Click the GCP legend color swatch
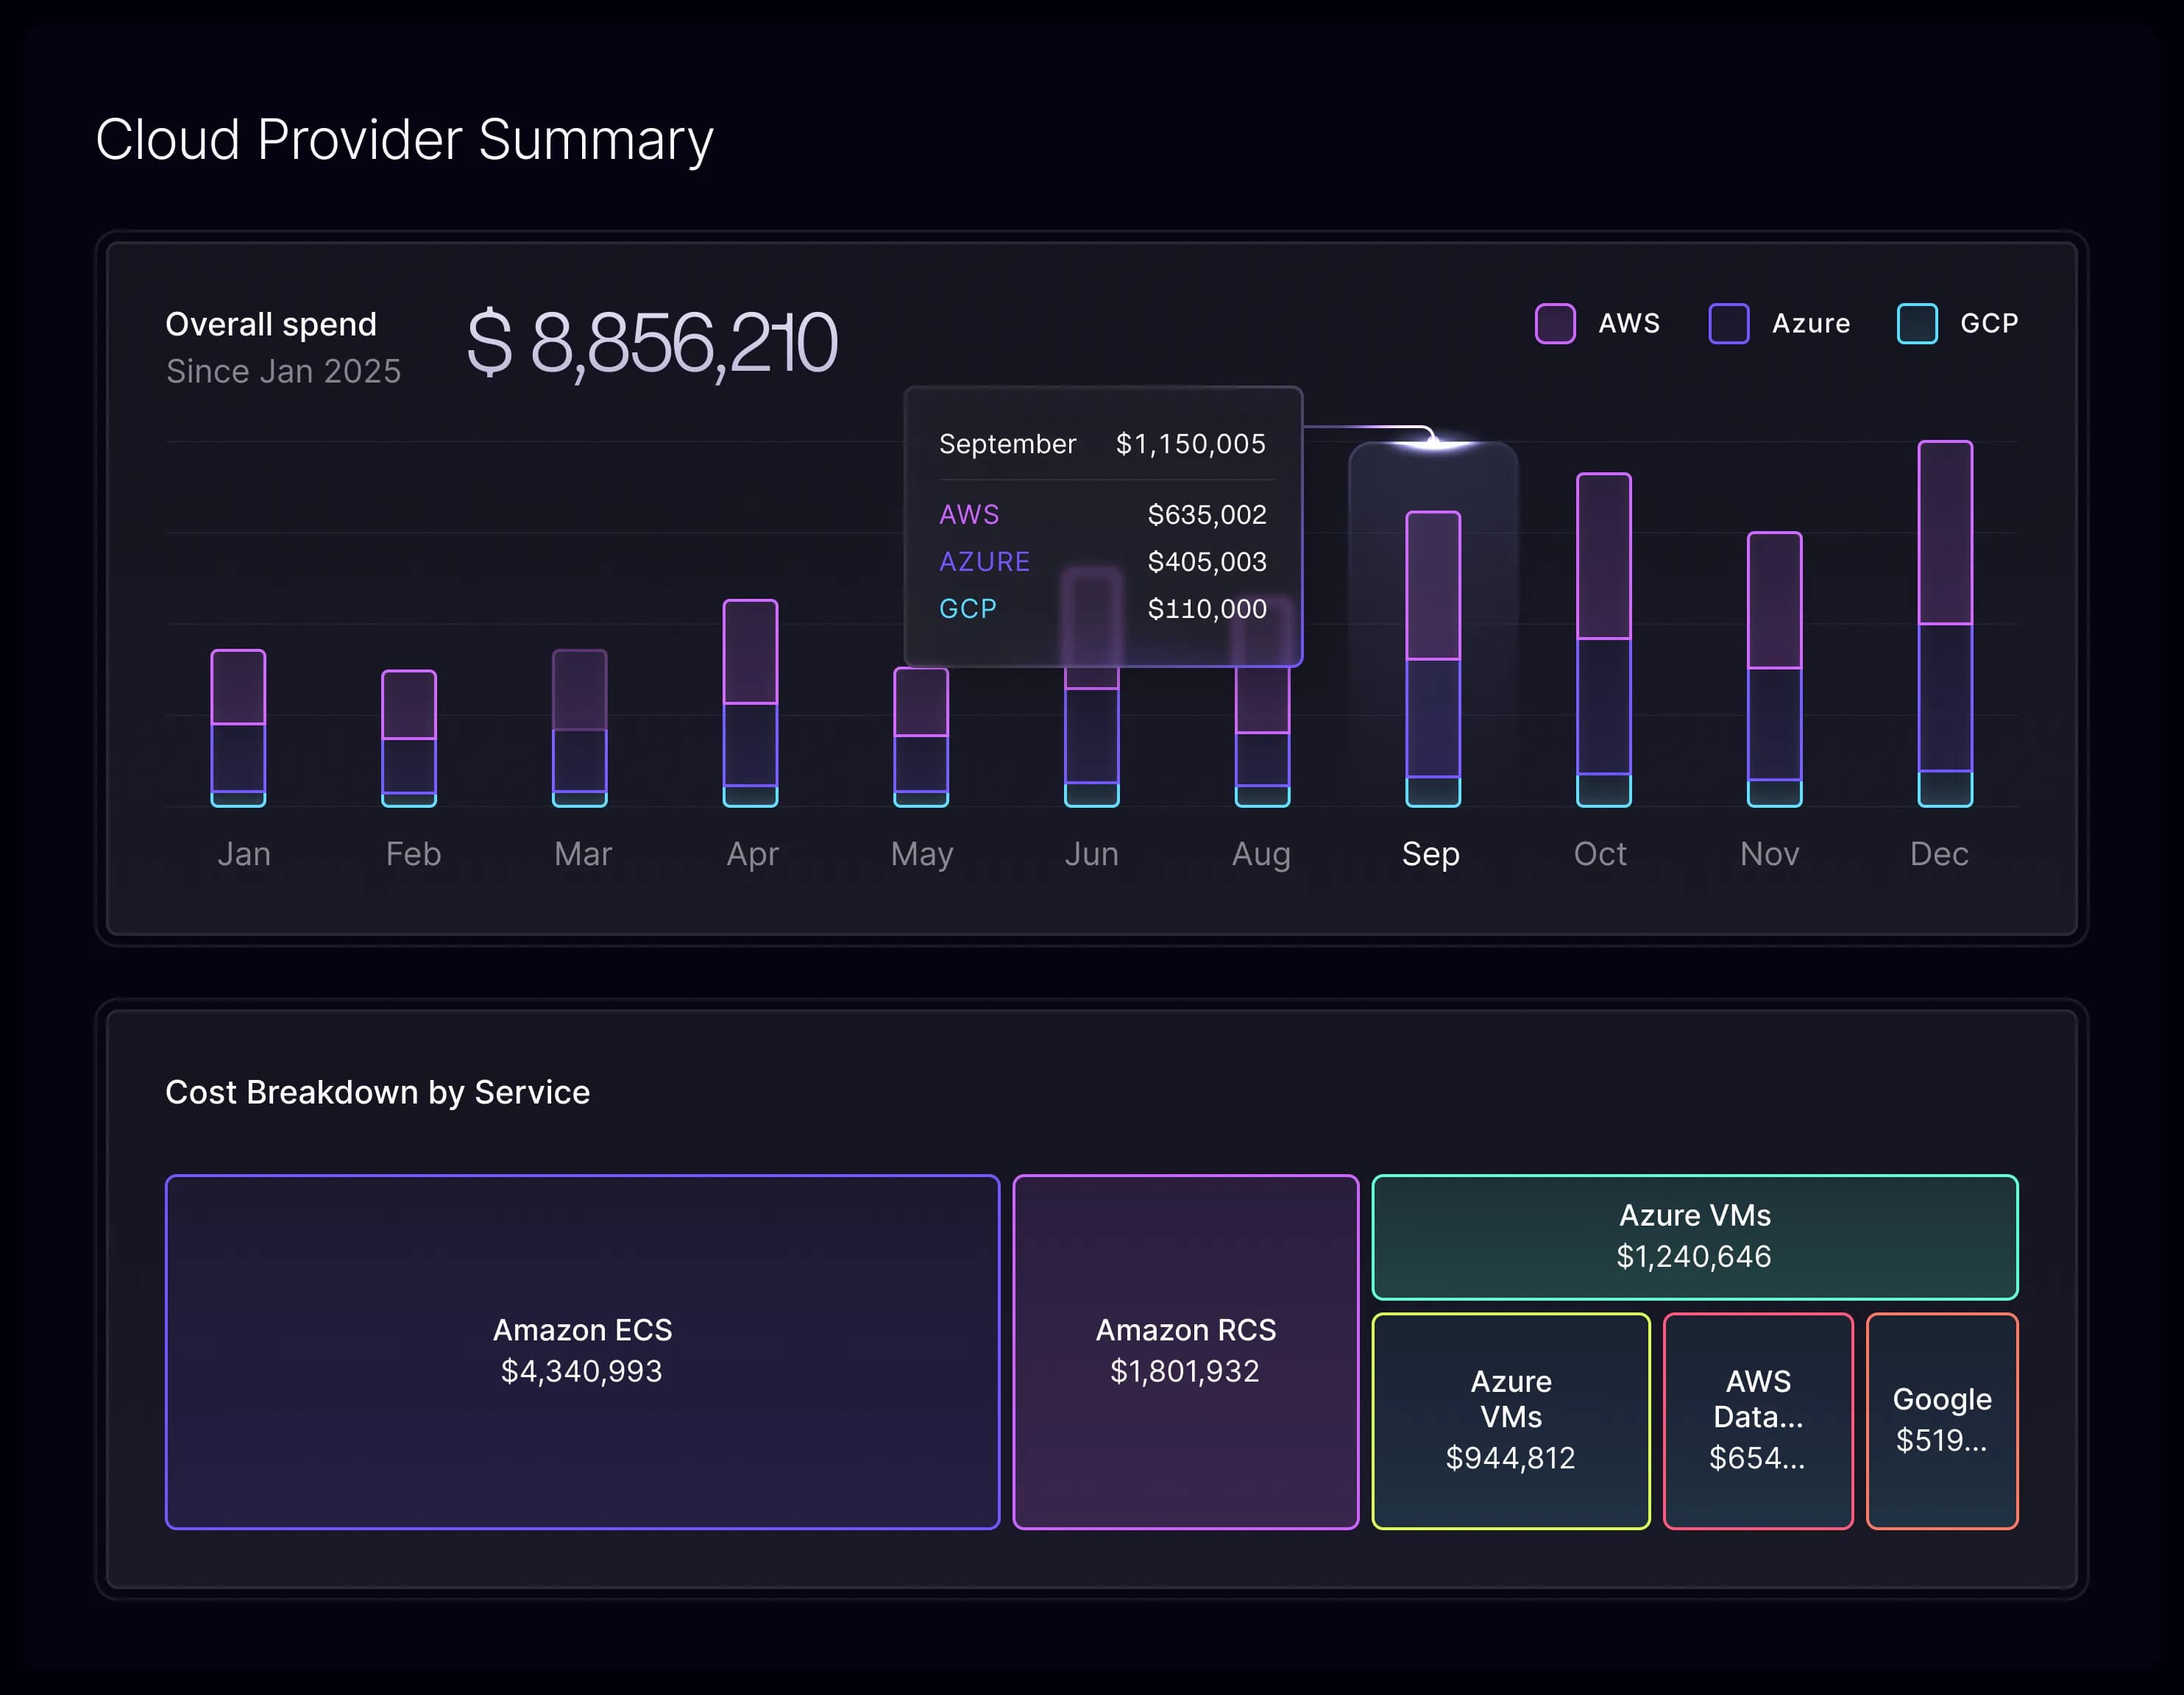Image resolution: width=2184 pixels, height=1695 pixels. [1916, 323]
